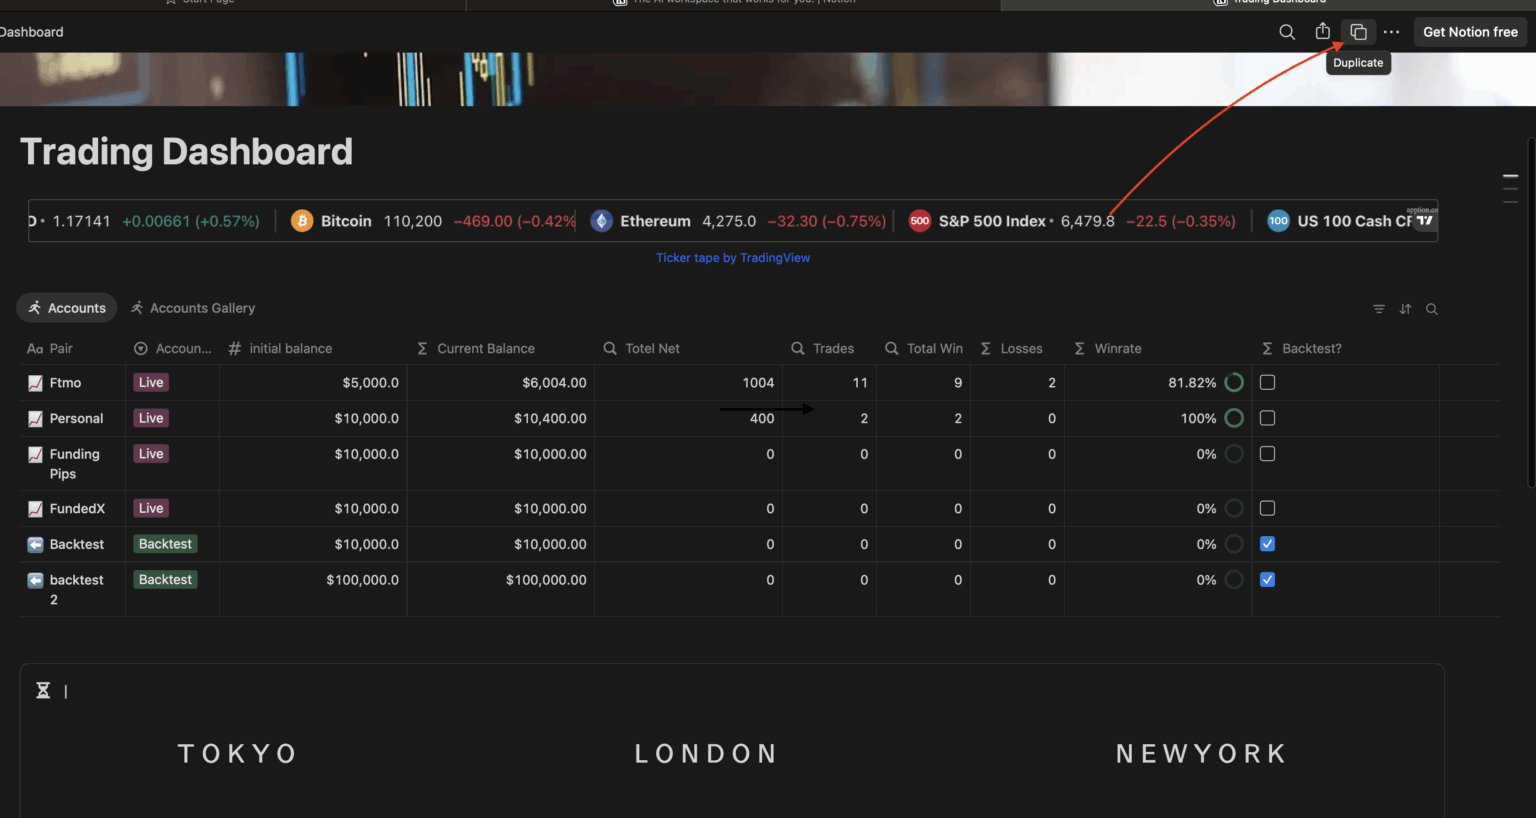1536x818 pixels.
Task: Check the Backtest checkbox for Ftmo row
Action: click(1267, 382)
